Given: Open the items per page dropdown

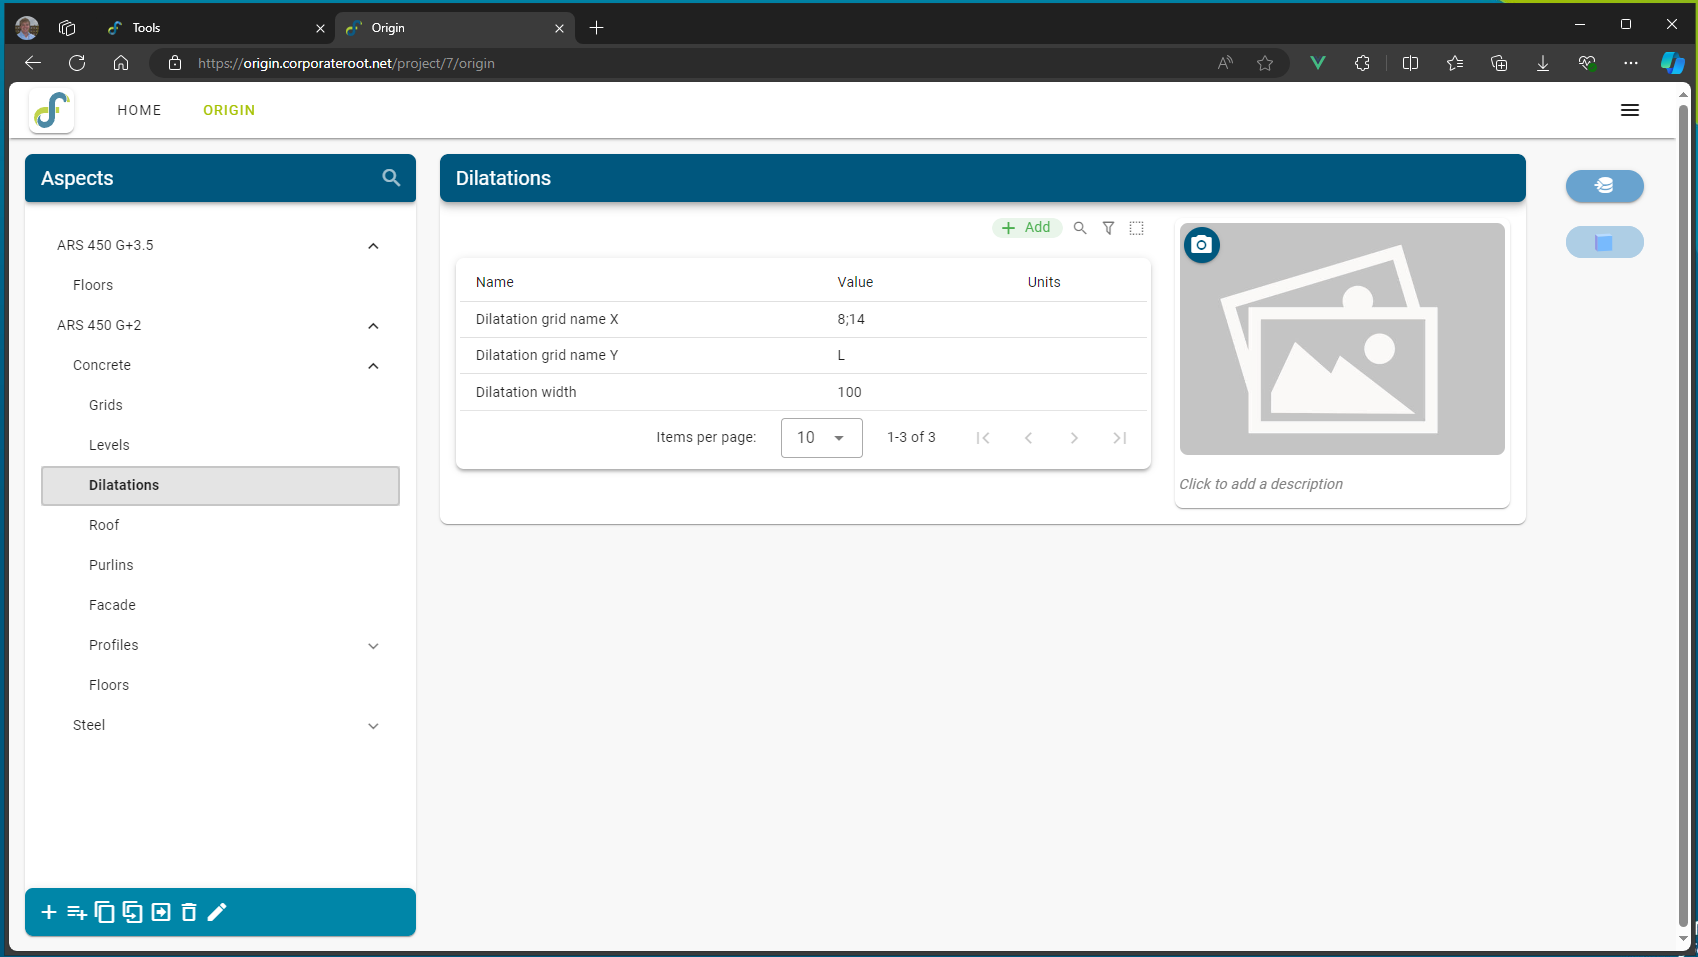Looking at the screenshot, I should tap(821, 438).
